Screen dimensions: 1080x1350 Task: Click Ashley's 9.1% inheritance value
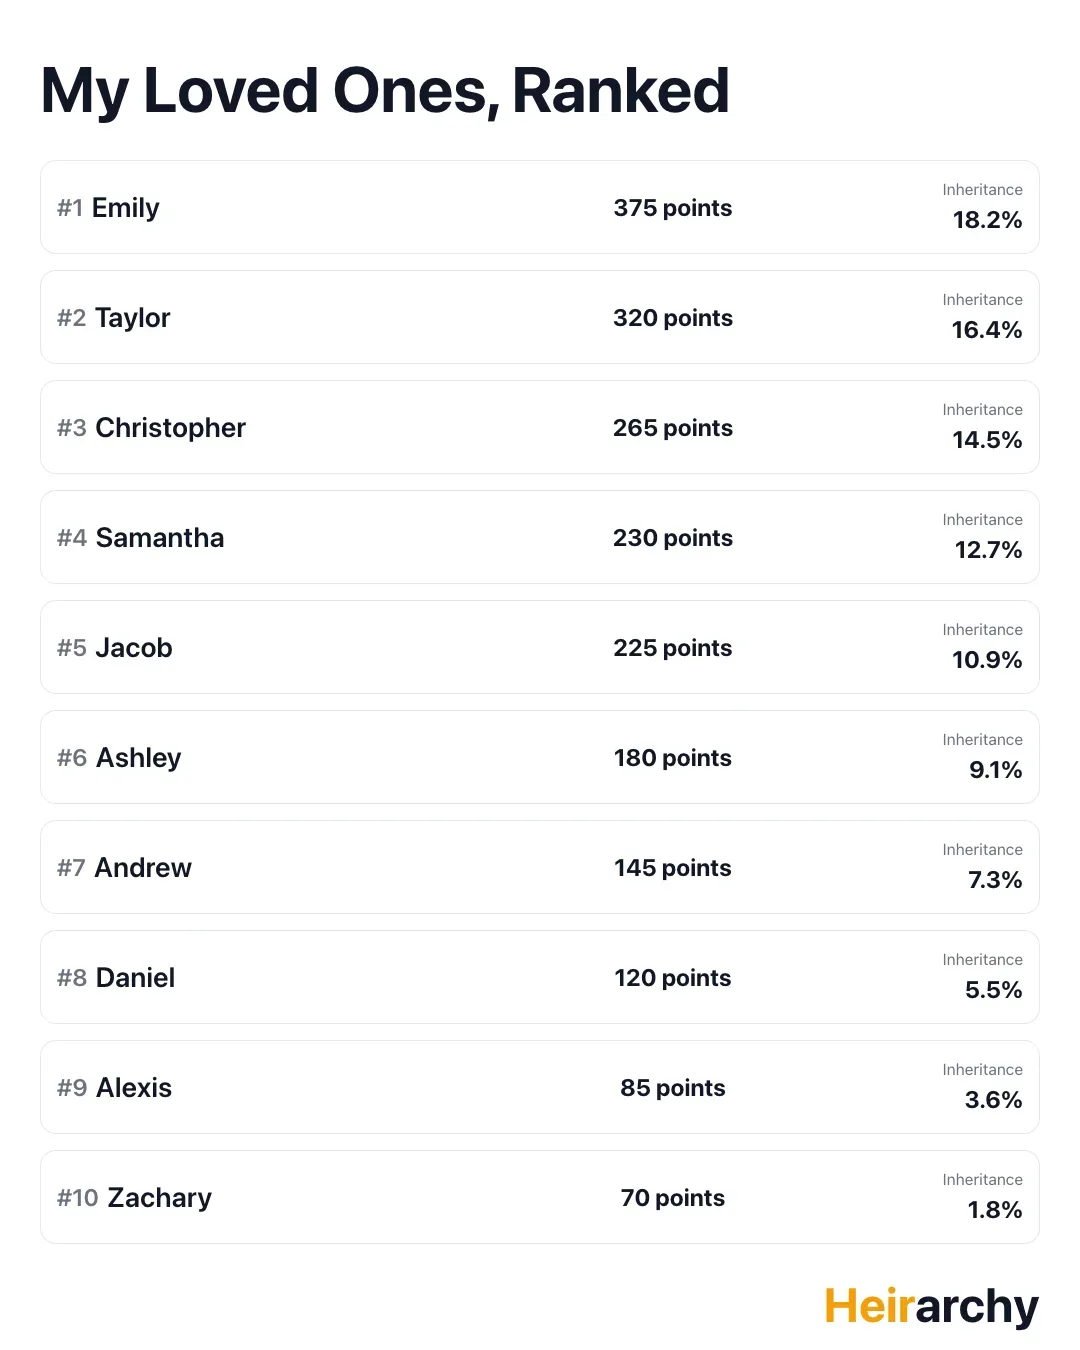pos(995,770)
